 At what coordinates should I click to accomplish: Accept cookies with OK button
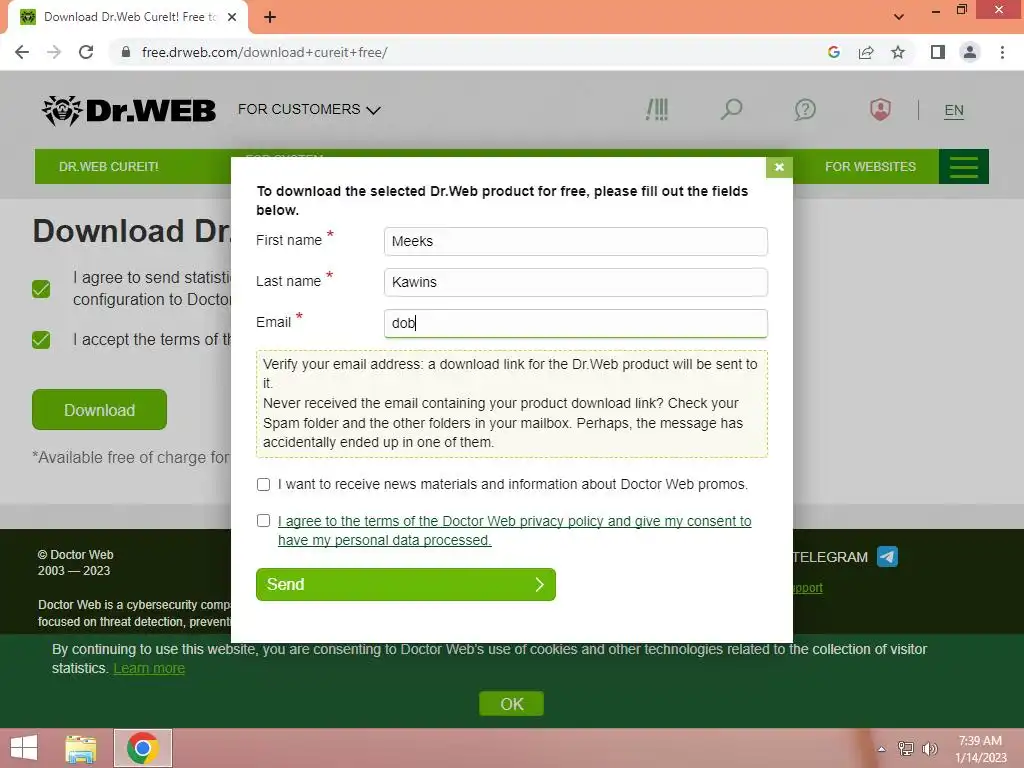point(511,704)
